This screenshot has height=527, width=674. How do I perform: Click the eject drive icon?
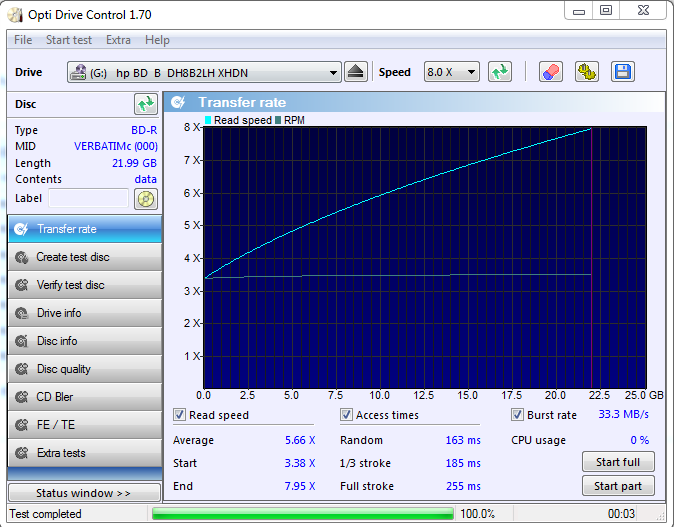(356, 72)
